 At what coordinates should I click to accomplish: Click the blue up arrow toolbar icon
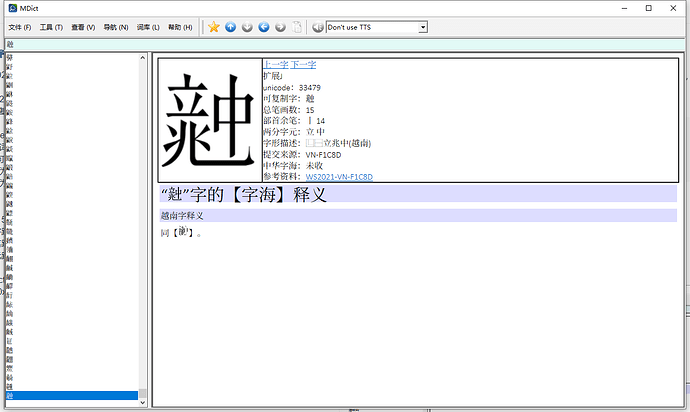click(x=230, y=27)
